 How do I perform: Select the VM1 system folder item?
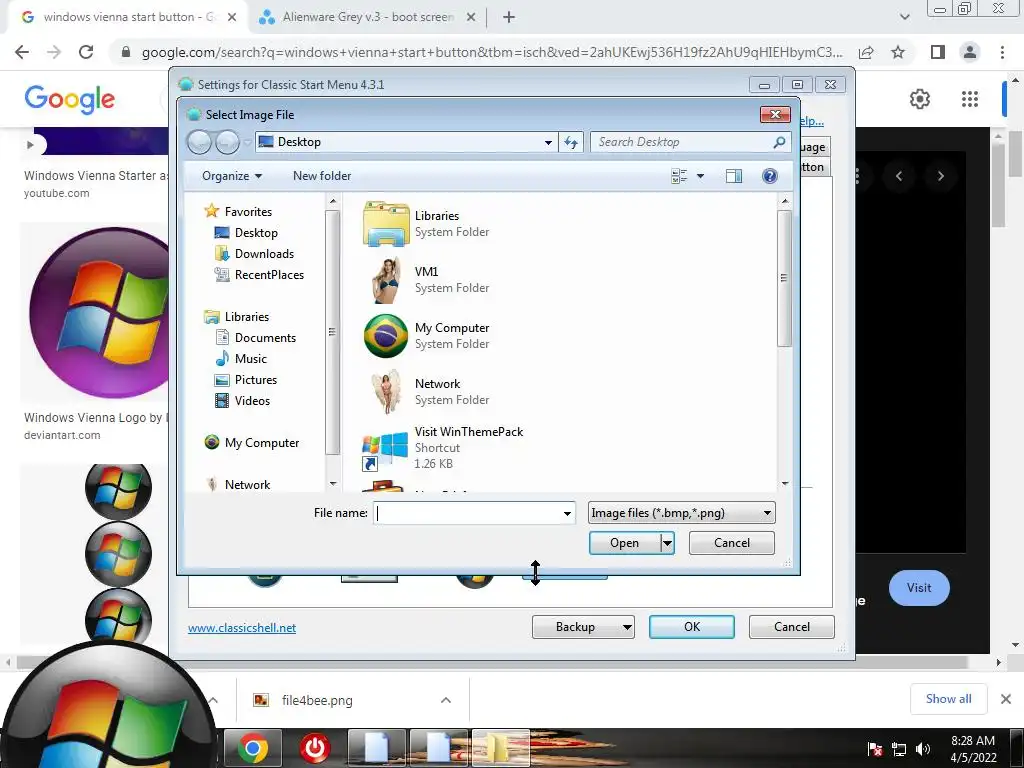point(426,280)
